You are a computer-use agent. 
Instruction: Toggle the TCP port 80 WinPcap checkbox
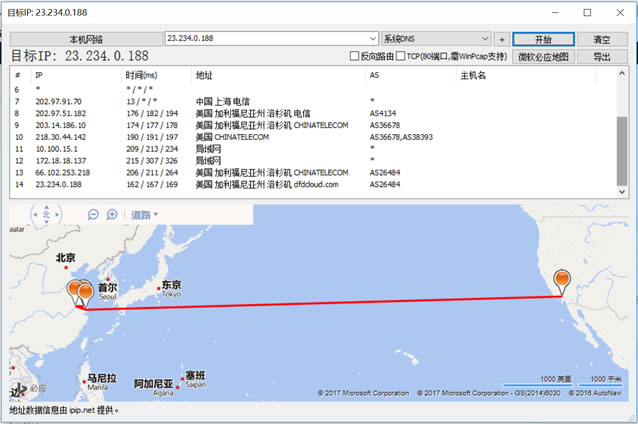click(399, 57)
